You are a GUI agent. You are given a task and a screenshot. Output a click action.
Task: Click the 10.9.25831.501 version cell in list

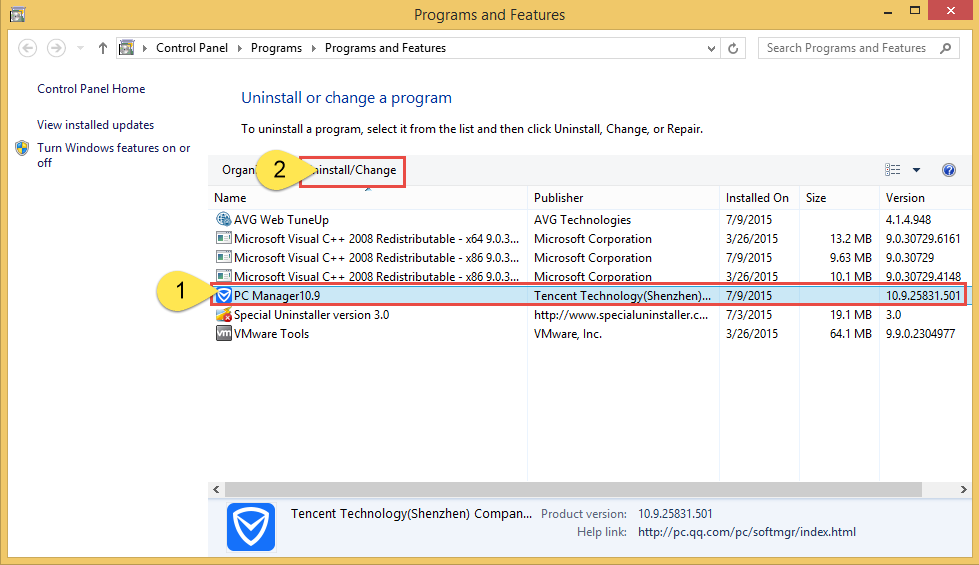[923, 296]
